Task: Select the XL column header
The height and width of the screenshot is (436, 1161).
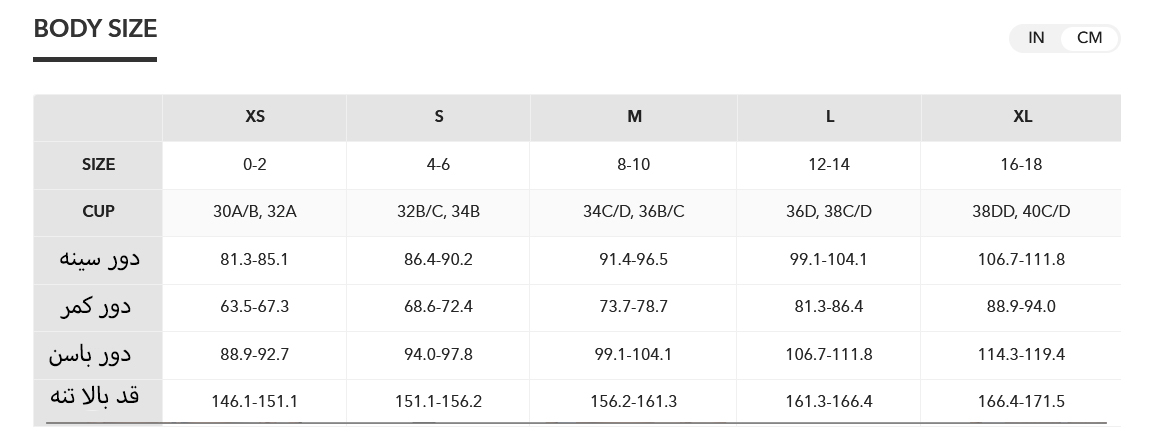Action: click(1021, 117)
